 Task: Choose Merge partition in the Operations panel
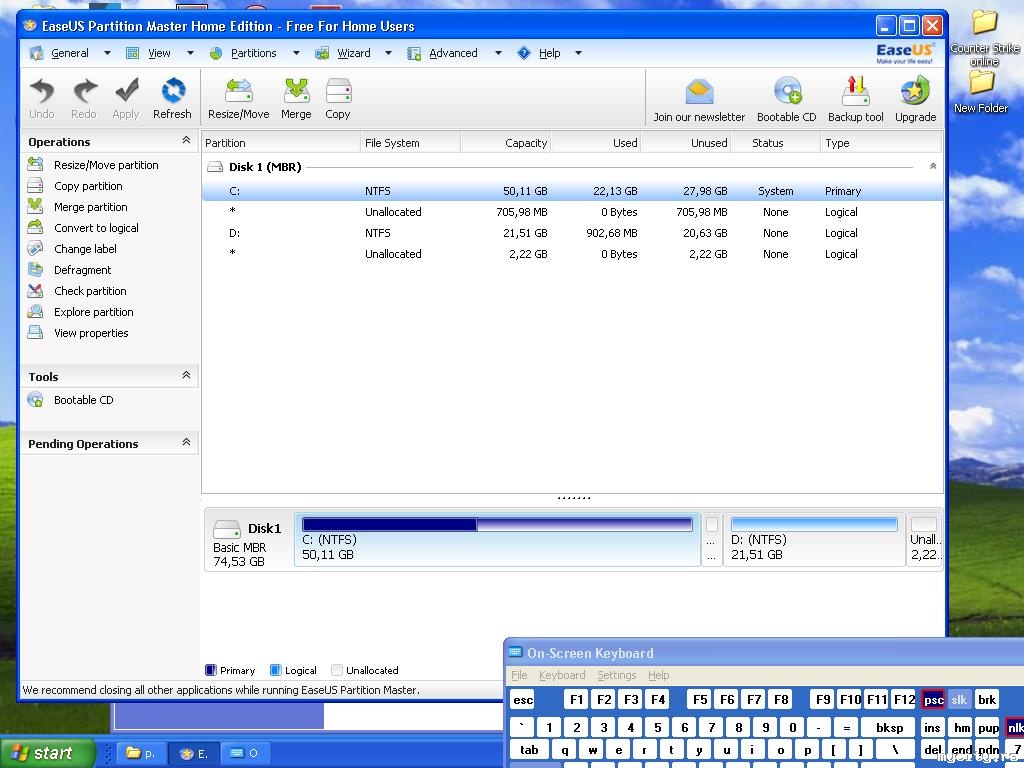coord(91,207)
